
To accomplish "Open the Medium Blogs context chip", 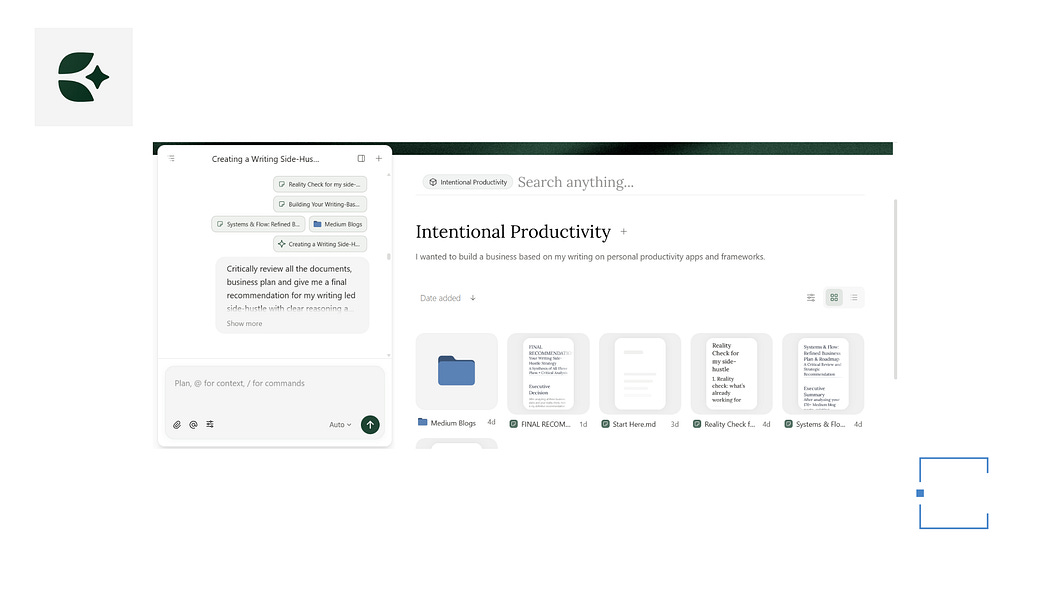I will [x=338, y=224].
